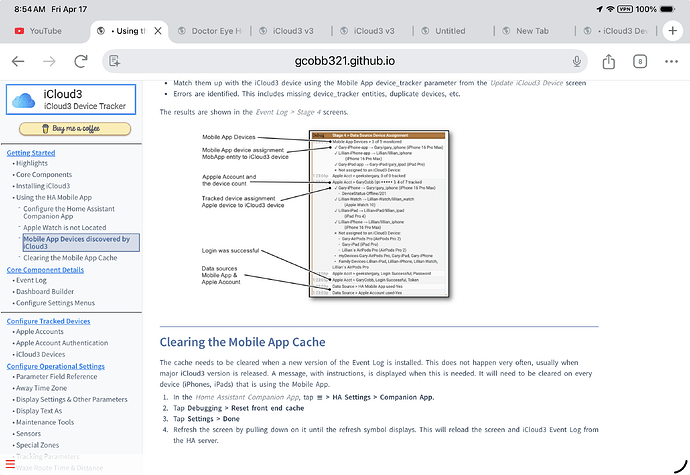Select Display Settings & Other Parameters

pos(72,400)
